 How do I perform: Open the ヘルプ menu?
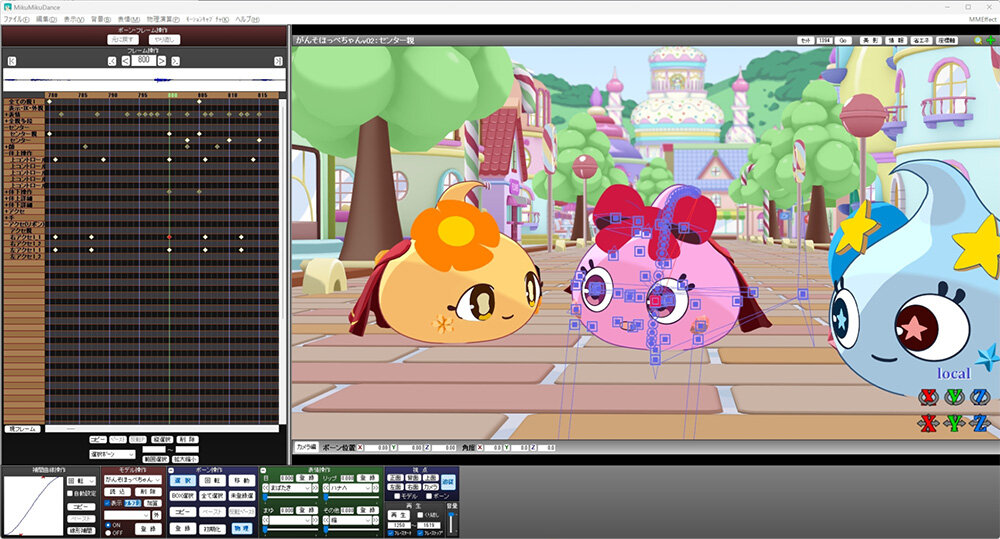point(246,19)
